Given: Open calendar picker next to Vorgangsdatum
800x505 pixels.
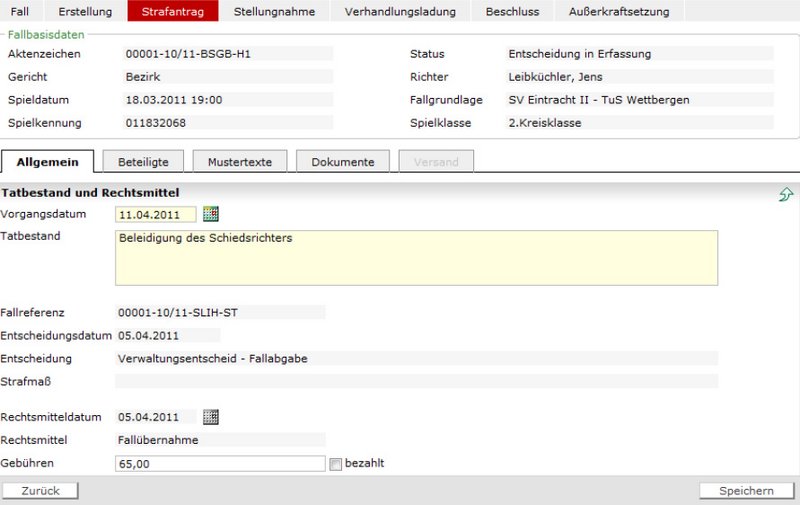Looking at the screenshot, I should 210,214.
